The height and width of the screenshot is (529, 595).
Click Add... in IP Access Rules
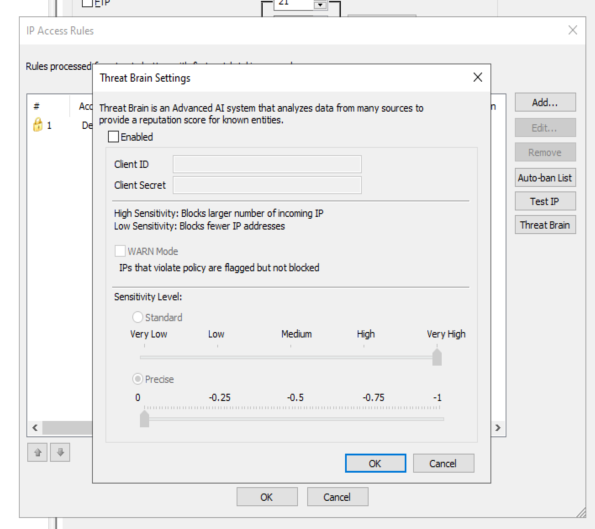click(x=545, y=102)
